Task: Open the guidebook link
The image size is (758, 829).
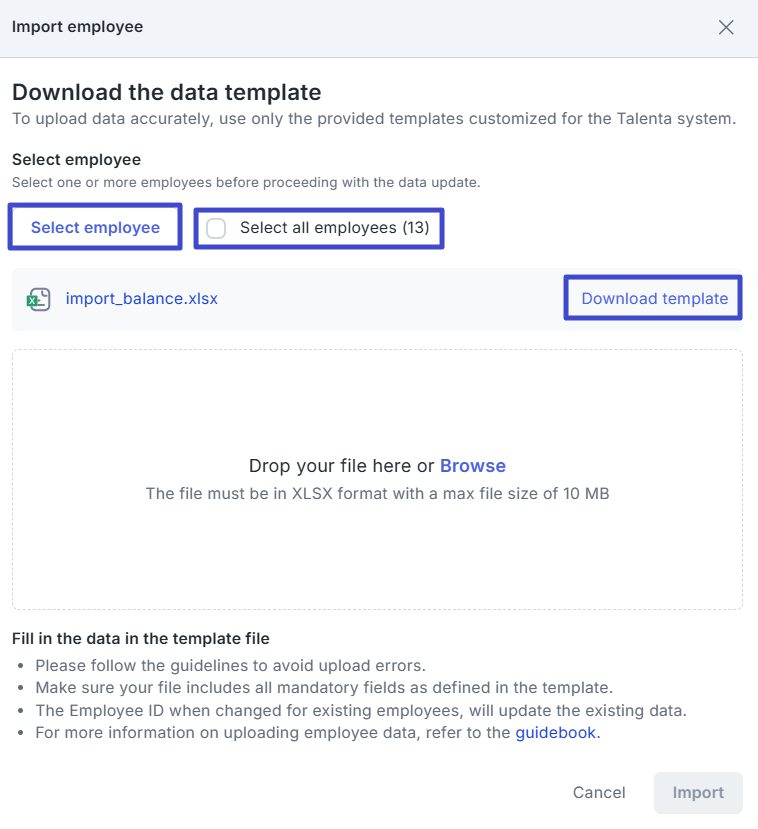Action: pyautogui.click(x=556, y=732)
